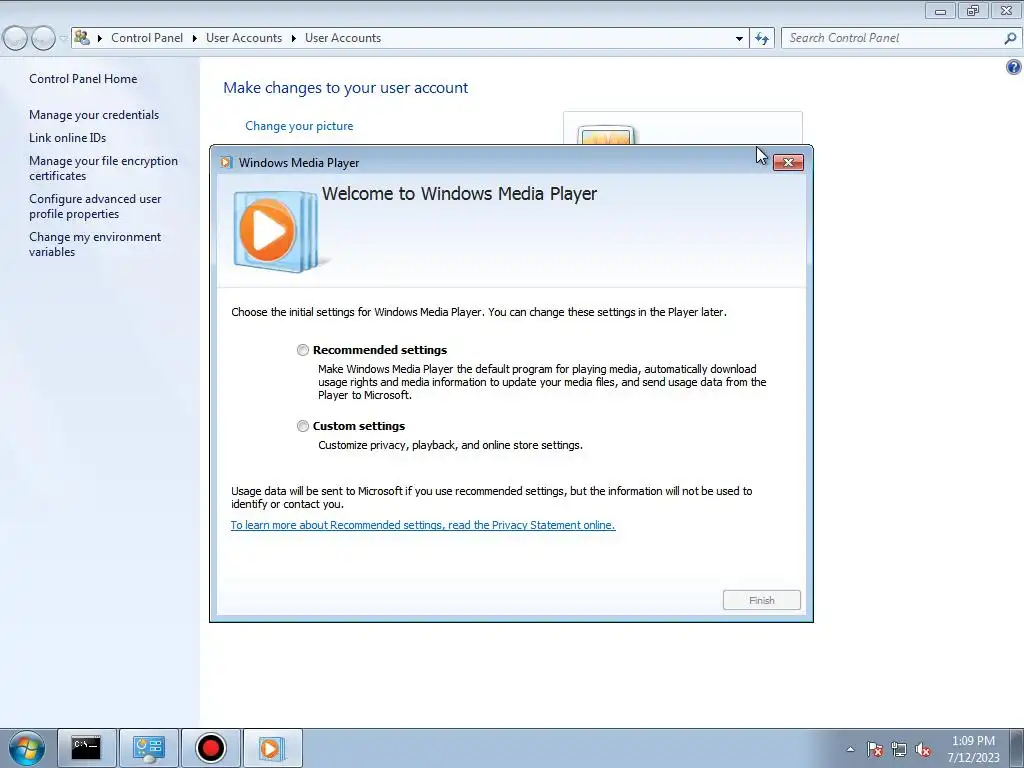Click the user account picture thumbnail
The image size is (1024, 768).
coord(606,135)
